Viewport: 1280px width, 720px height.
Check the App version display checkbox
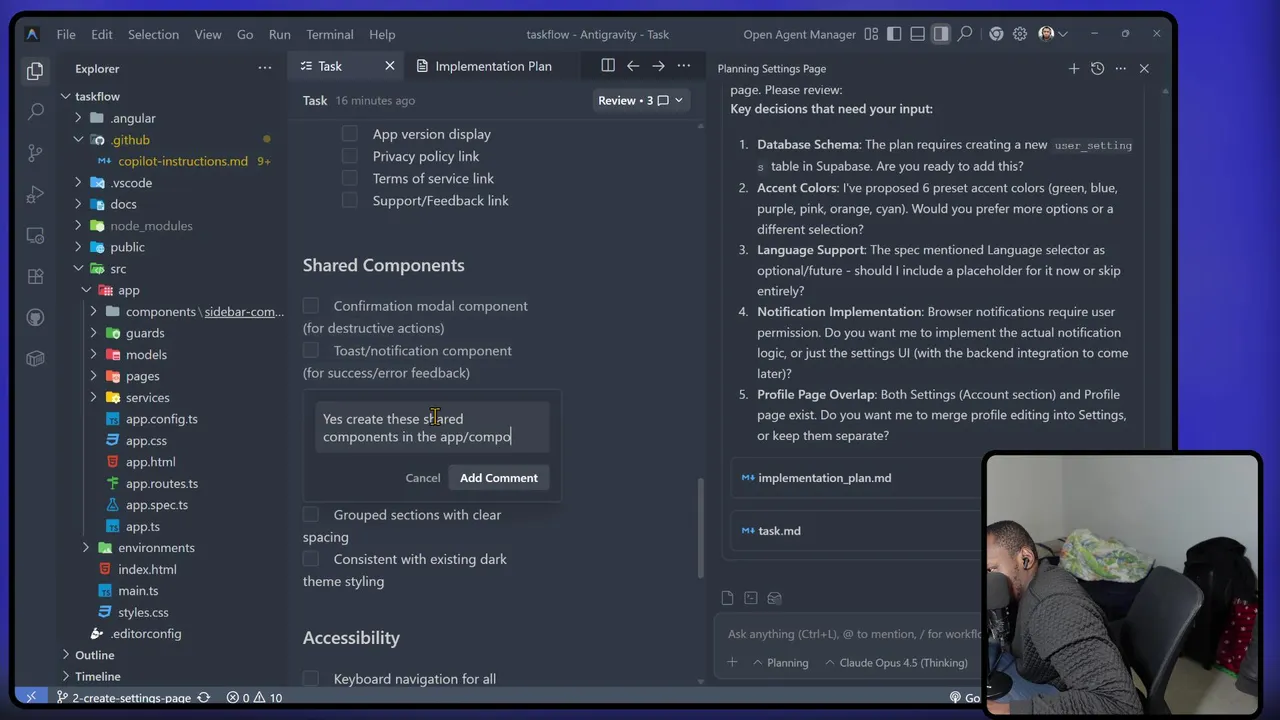tap(349, 134)
